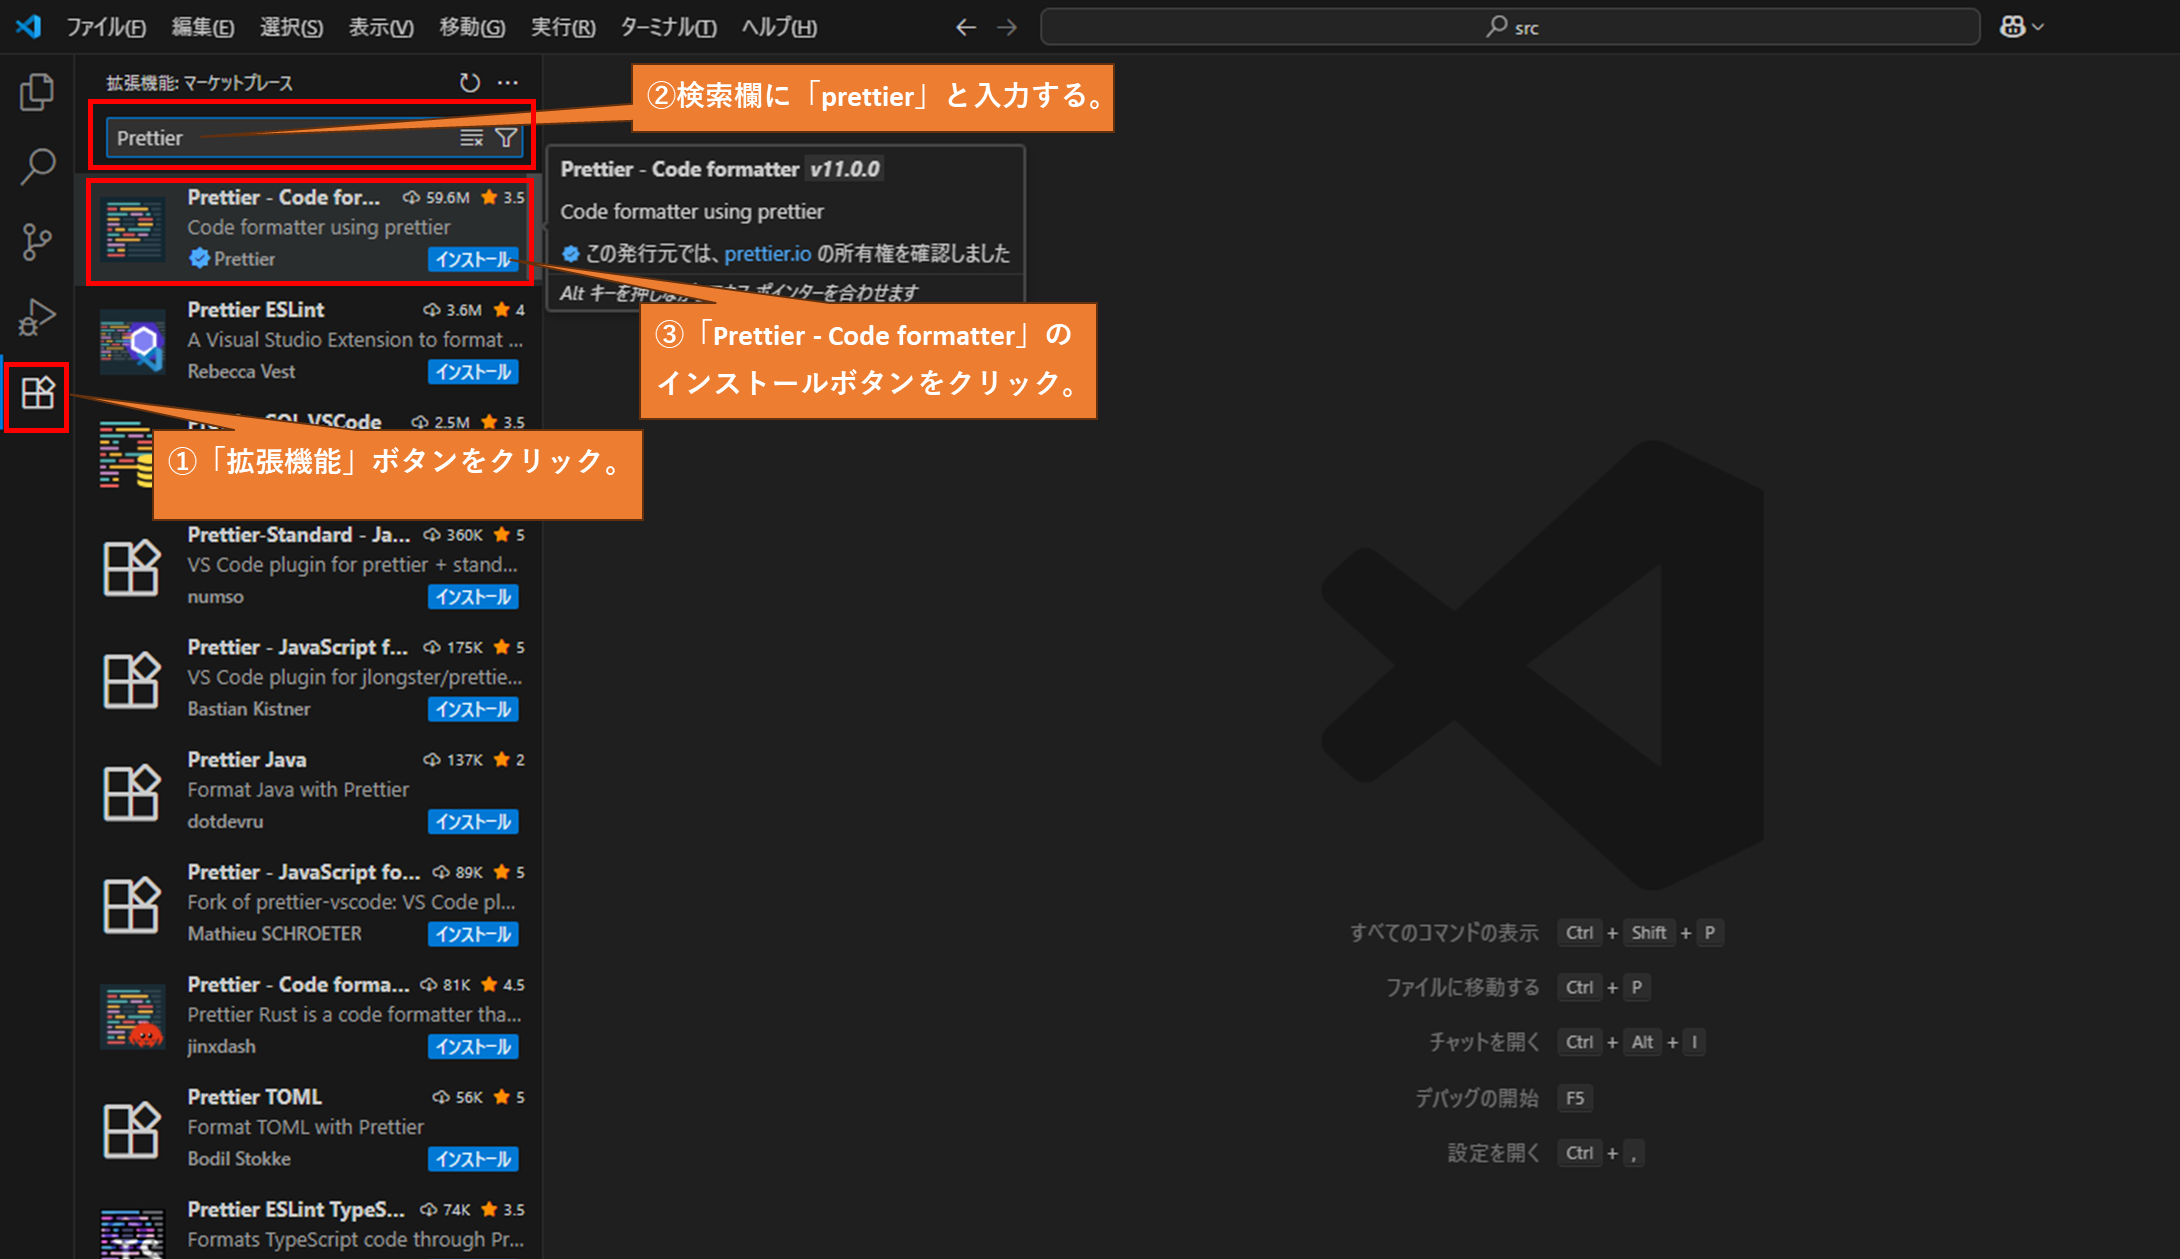Open the extensions panel more actions menu
Screen dimensions: 2180x1259
pos(508,83)
